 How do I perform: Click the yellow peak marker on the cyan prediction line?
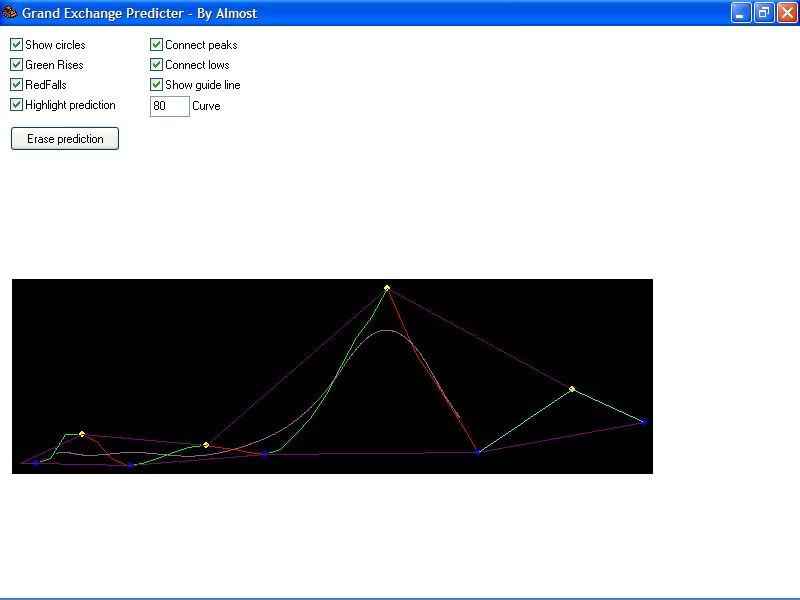click(572, 389)
